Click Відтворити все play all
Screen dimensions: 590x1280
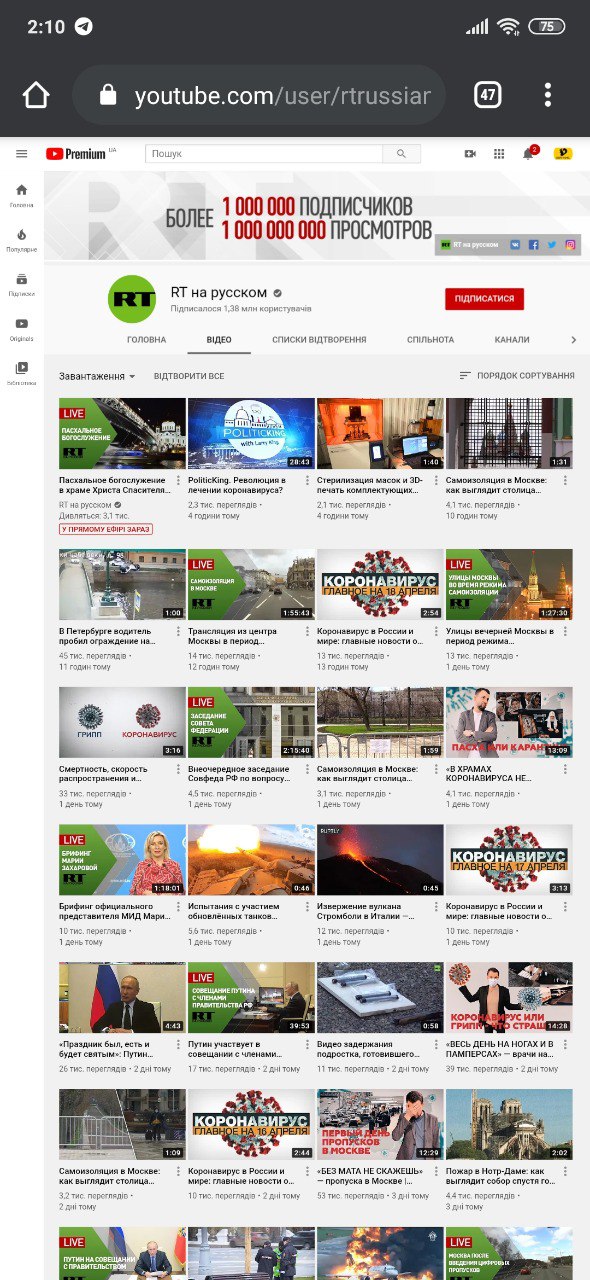(189, 376)
